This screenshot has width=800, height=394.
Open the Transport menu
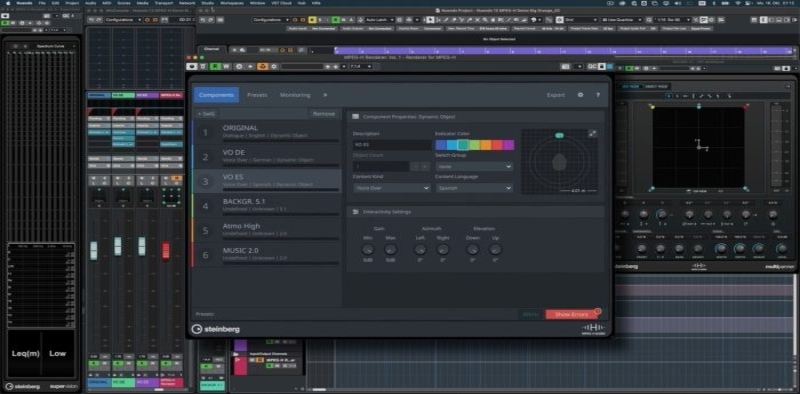[x=164, y=3]
